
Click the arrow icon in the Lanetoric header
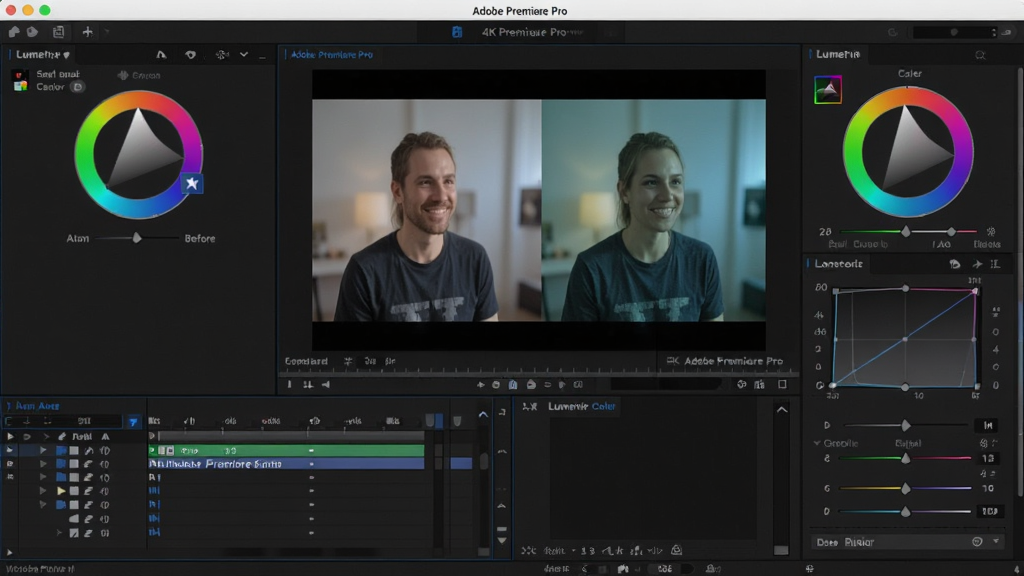(x=977, y=264)
